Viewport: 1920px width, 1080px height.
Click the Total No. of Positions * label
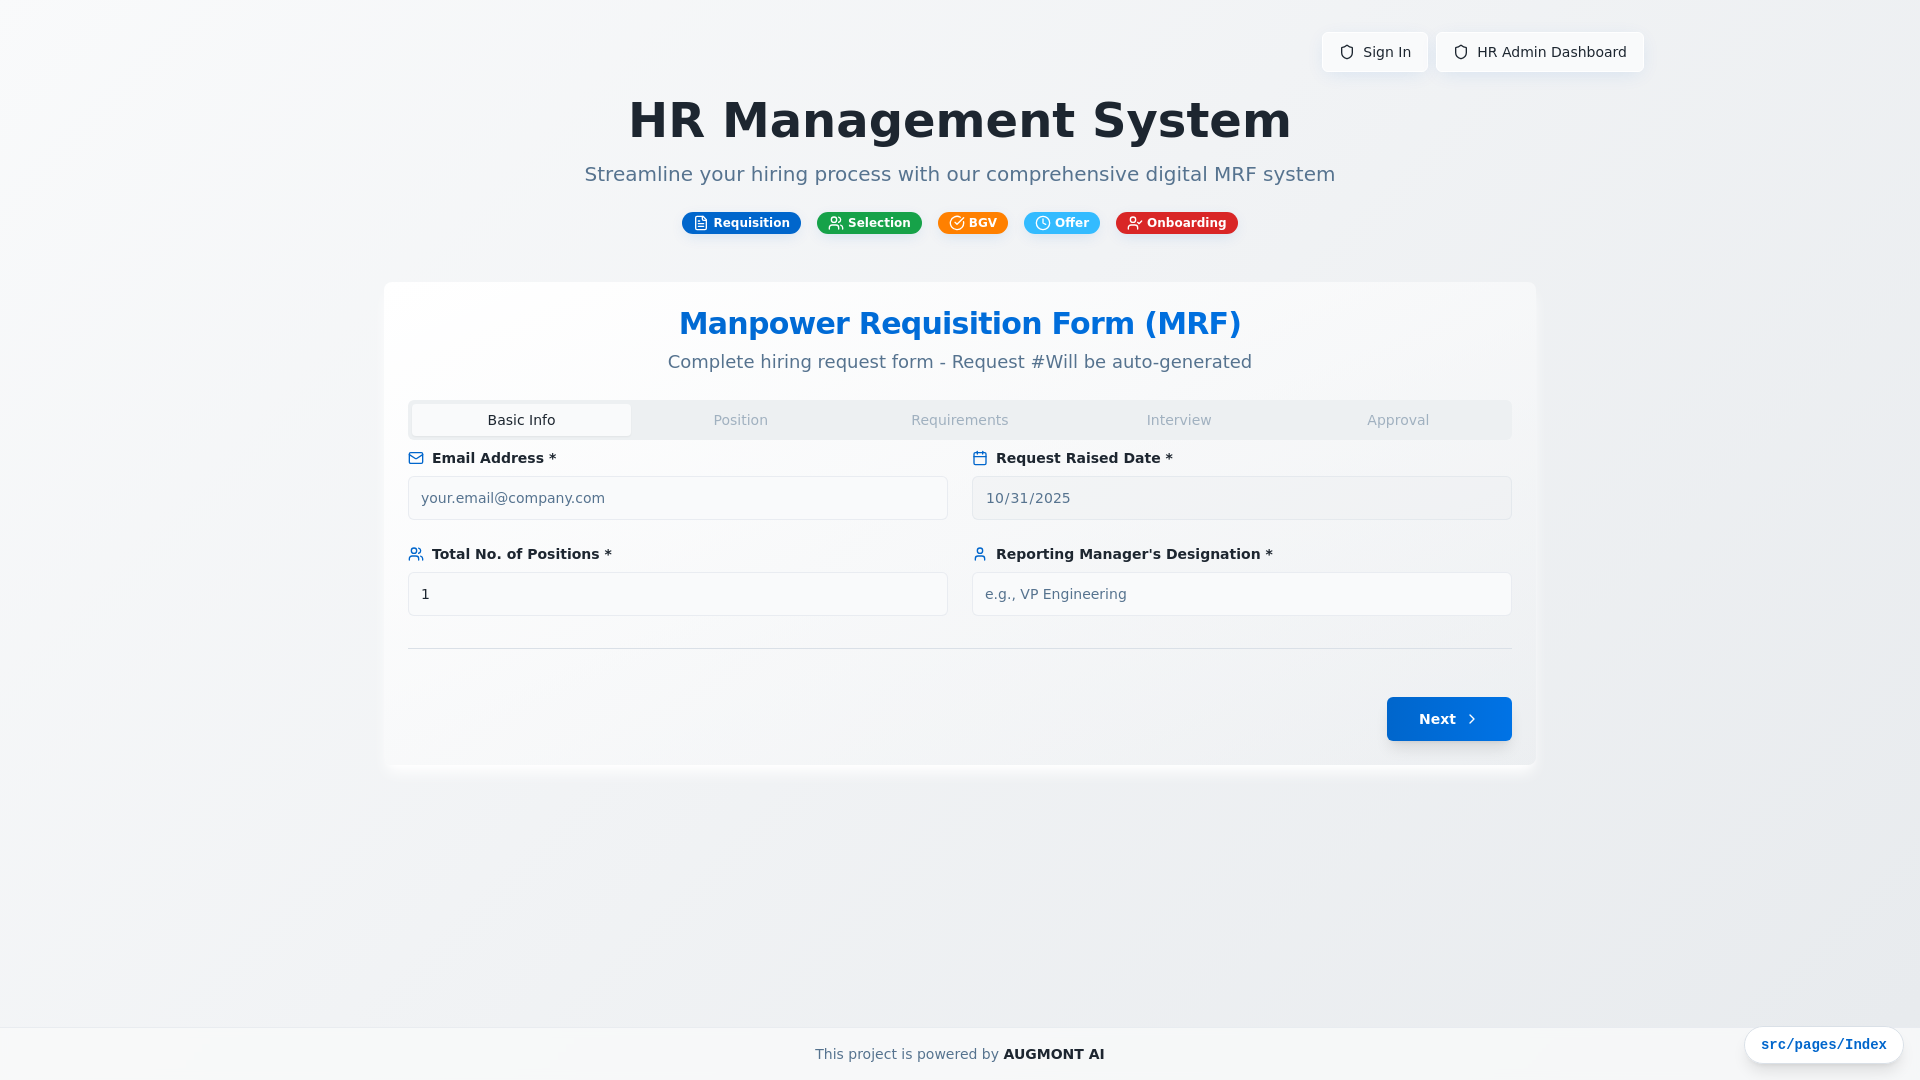click(x=522, y=554)
